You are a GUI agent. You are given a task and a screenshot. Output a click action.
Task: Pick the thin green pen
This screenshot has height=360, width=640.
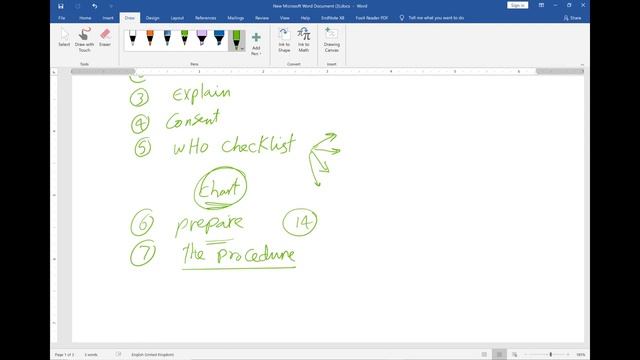184,38
